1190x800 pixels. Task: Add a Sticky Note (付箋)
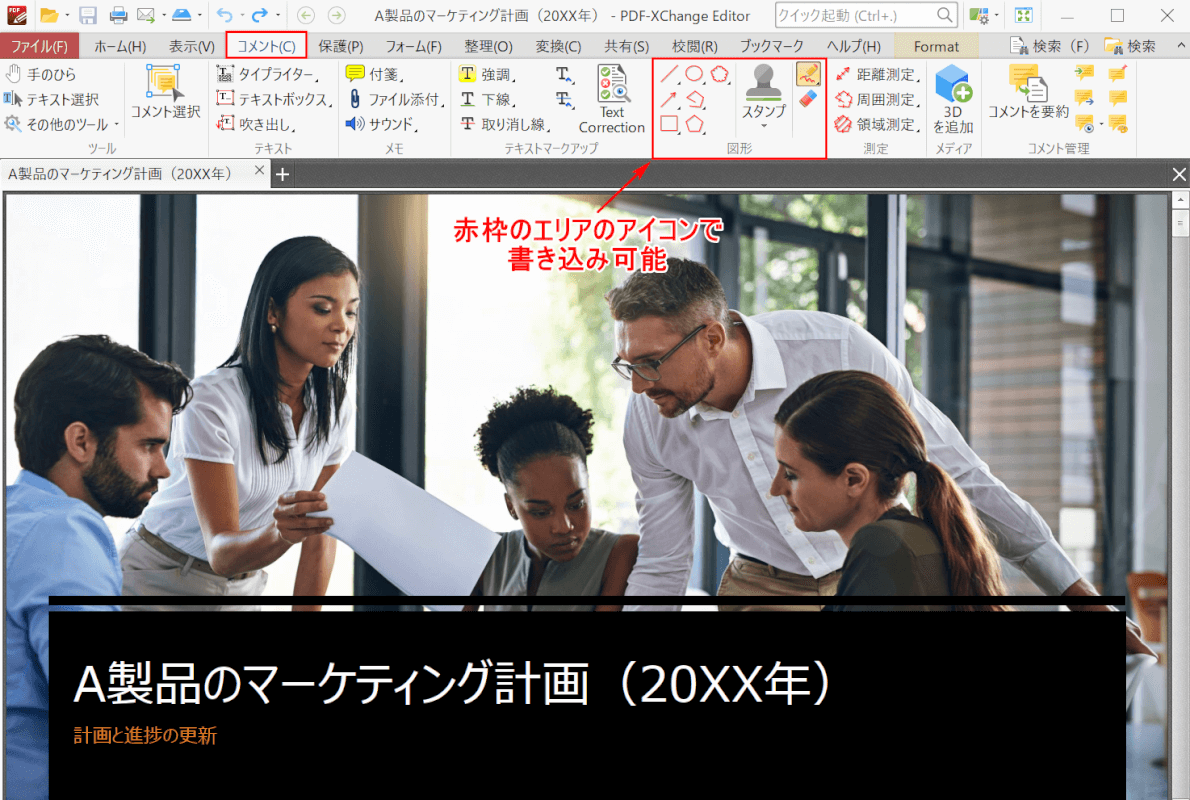point(374,74)
